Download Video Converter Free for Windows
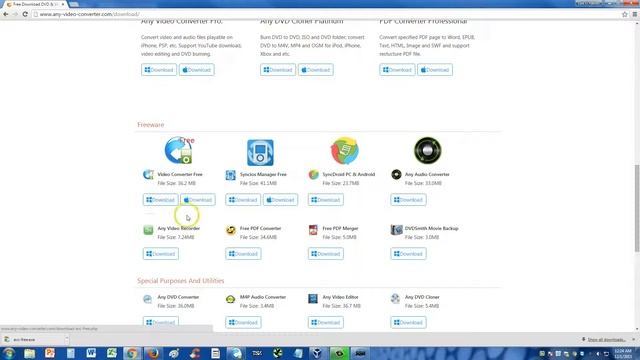 160,200
